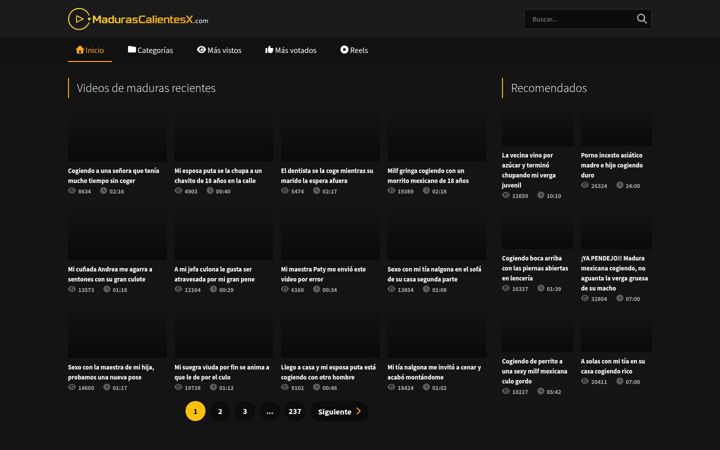Click the clock icon beside 01:02 duration
720x450 pixels.
click(x=426, y=387)
